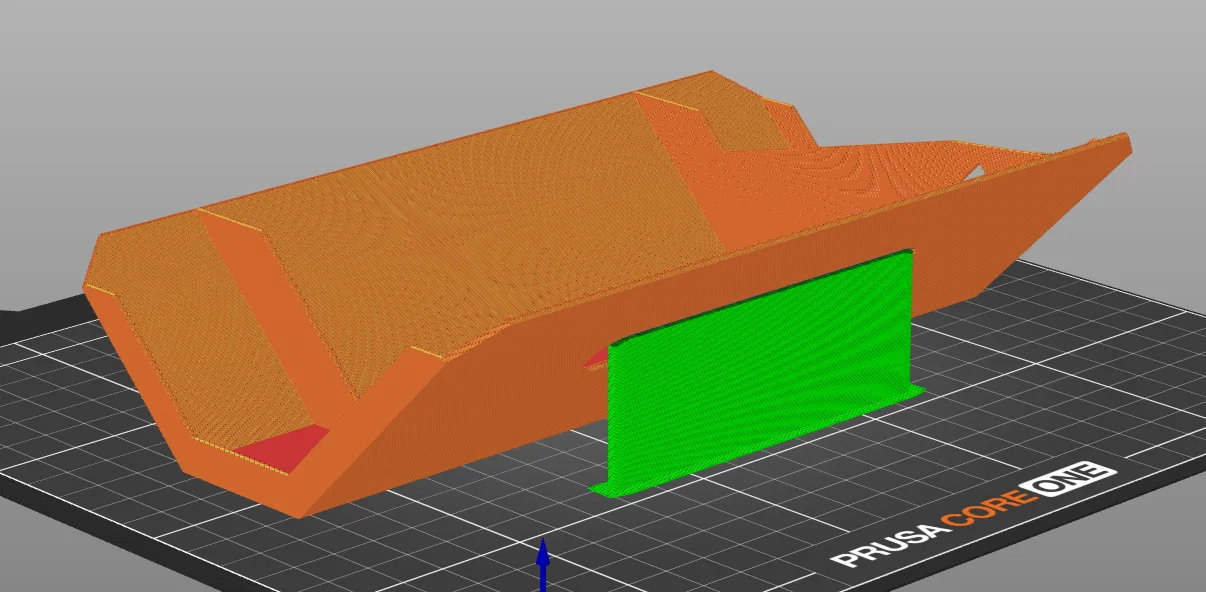Click the blue Z-axis arrow

(543, 565)
